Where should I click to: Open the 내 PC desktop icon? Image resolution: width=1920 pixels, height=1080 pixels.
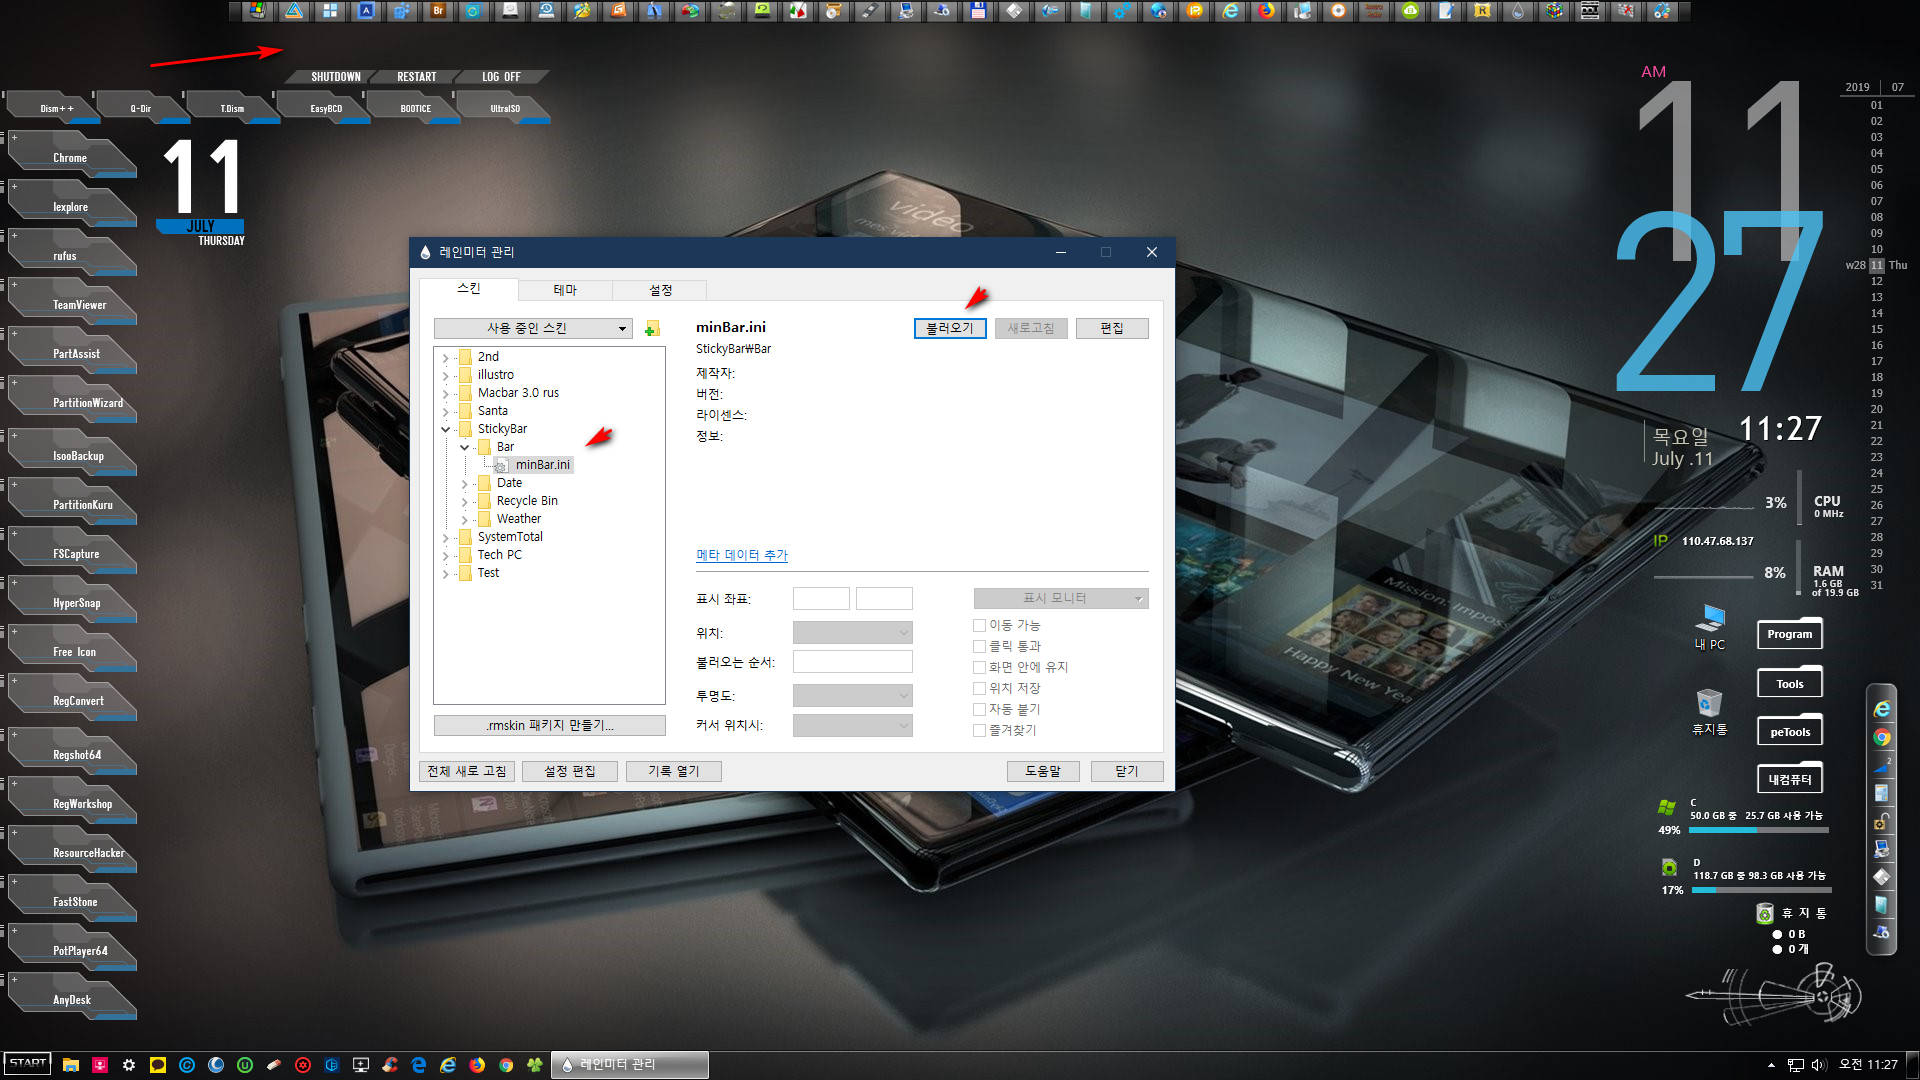pos(1710,627)
